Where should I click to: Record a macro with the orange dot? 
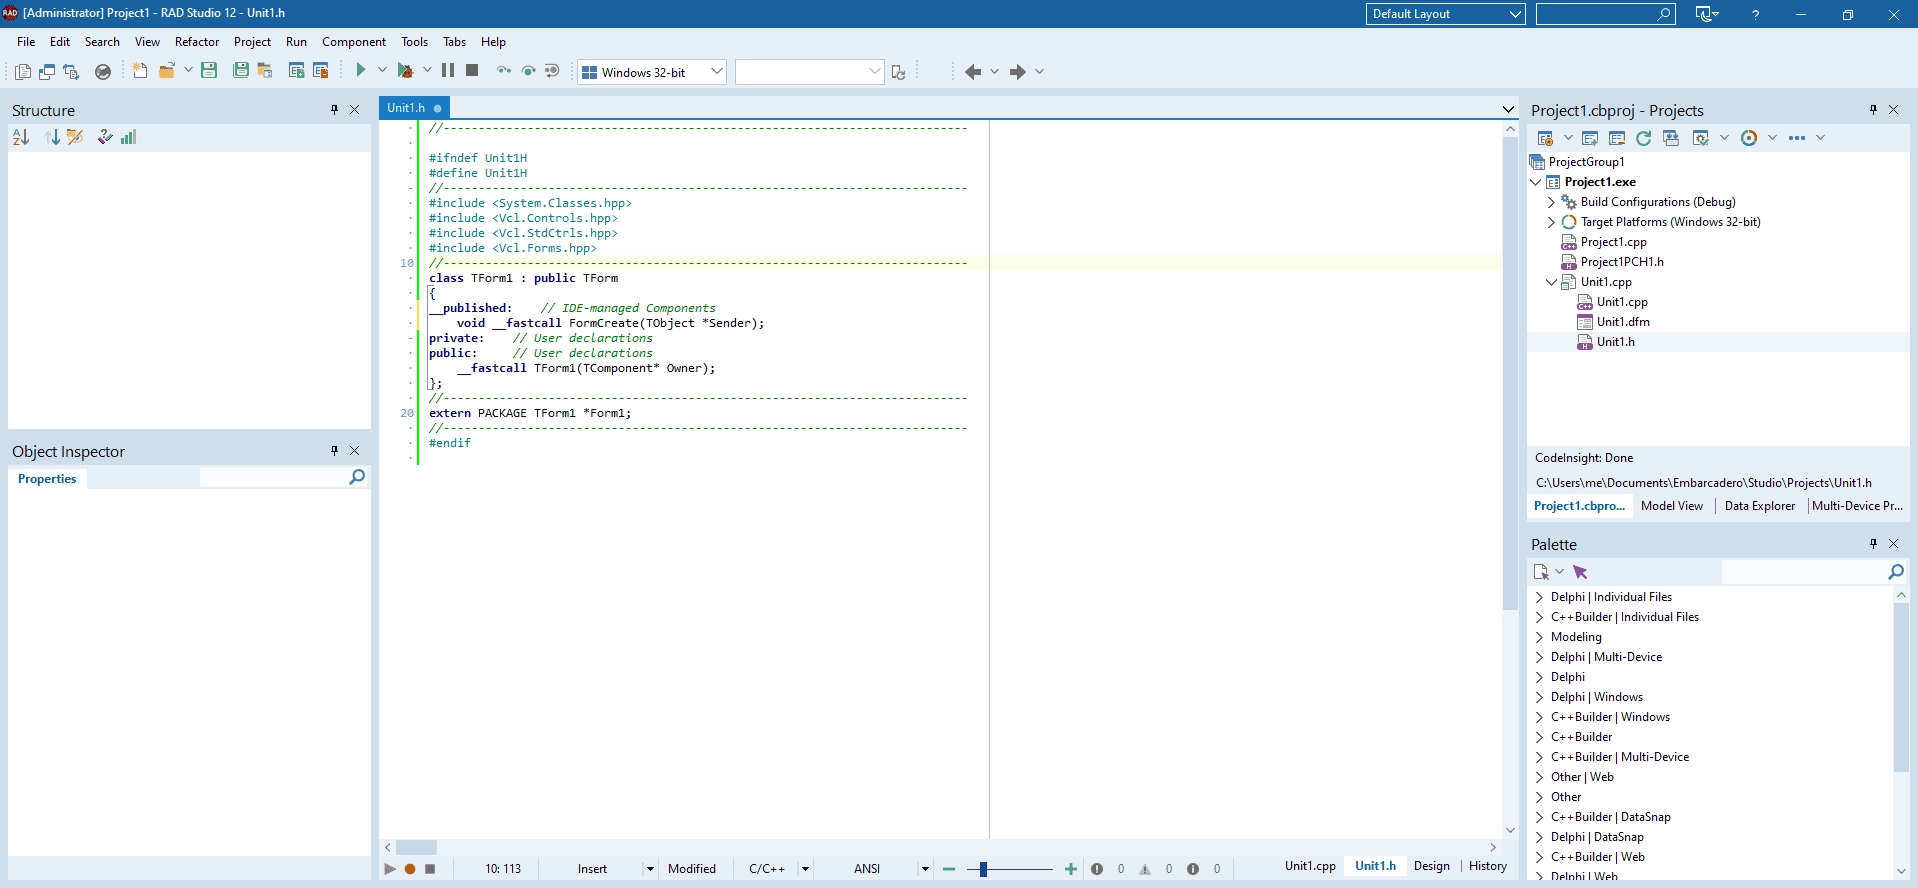click(410, 869)
